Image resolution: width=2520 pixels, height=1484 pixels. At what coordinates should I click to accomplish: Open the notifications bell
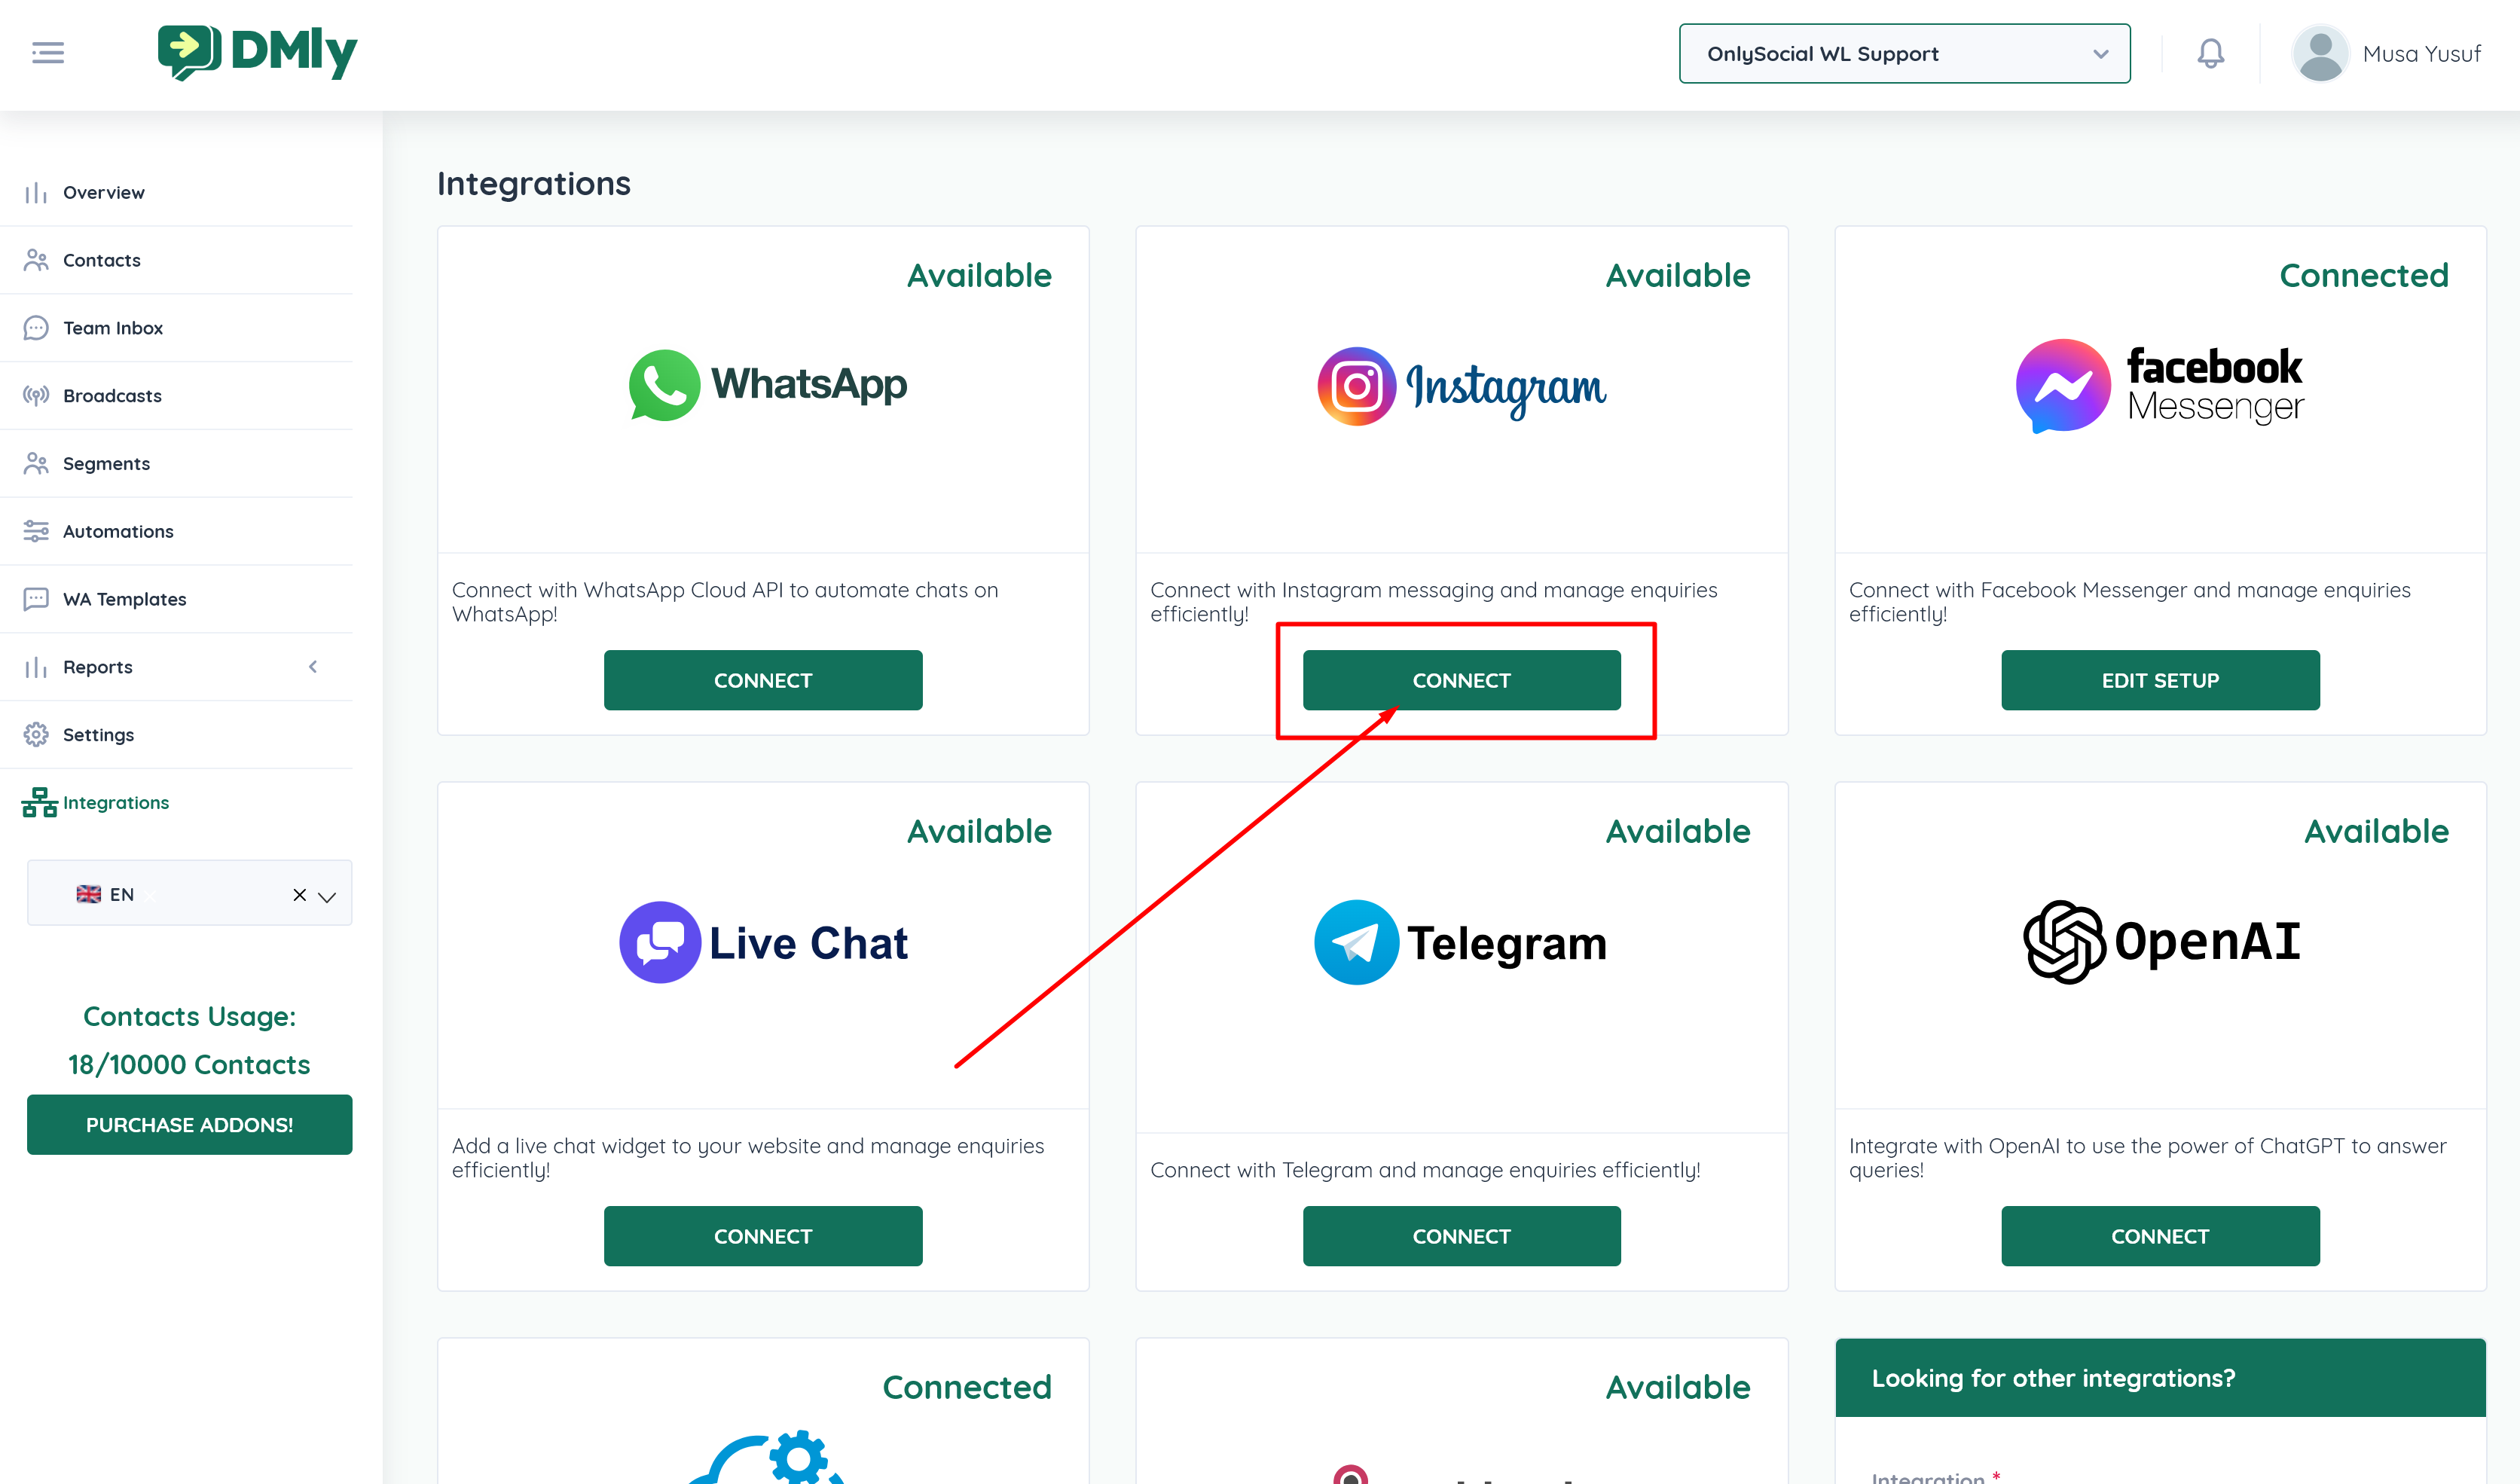(x=2210, y=53)
